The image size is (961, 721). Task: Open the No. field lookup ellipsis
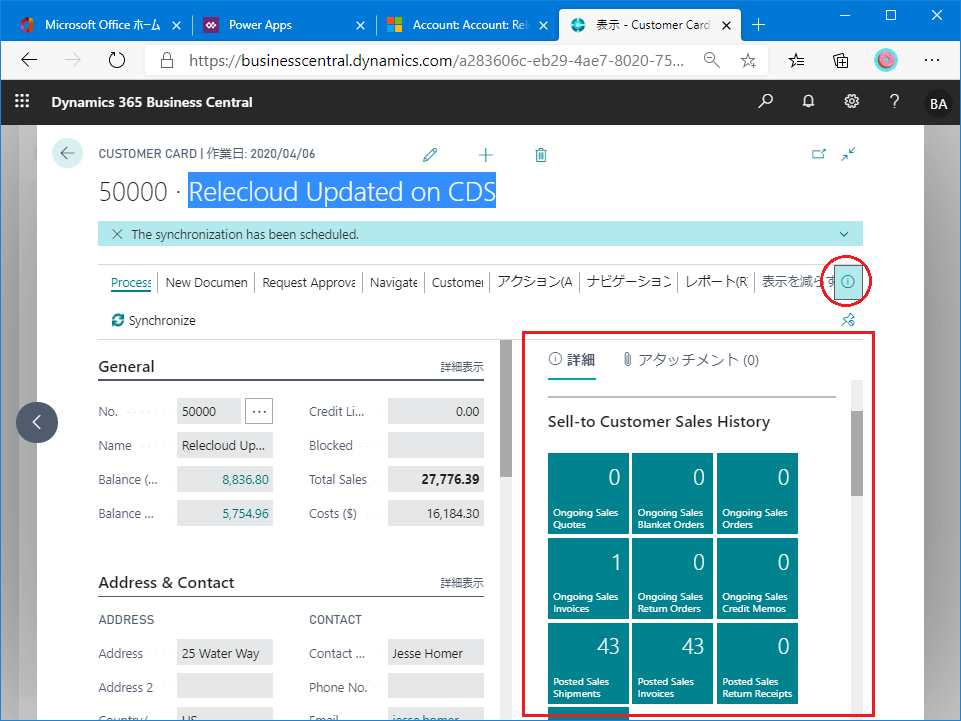[259, 411]
